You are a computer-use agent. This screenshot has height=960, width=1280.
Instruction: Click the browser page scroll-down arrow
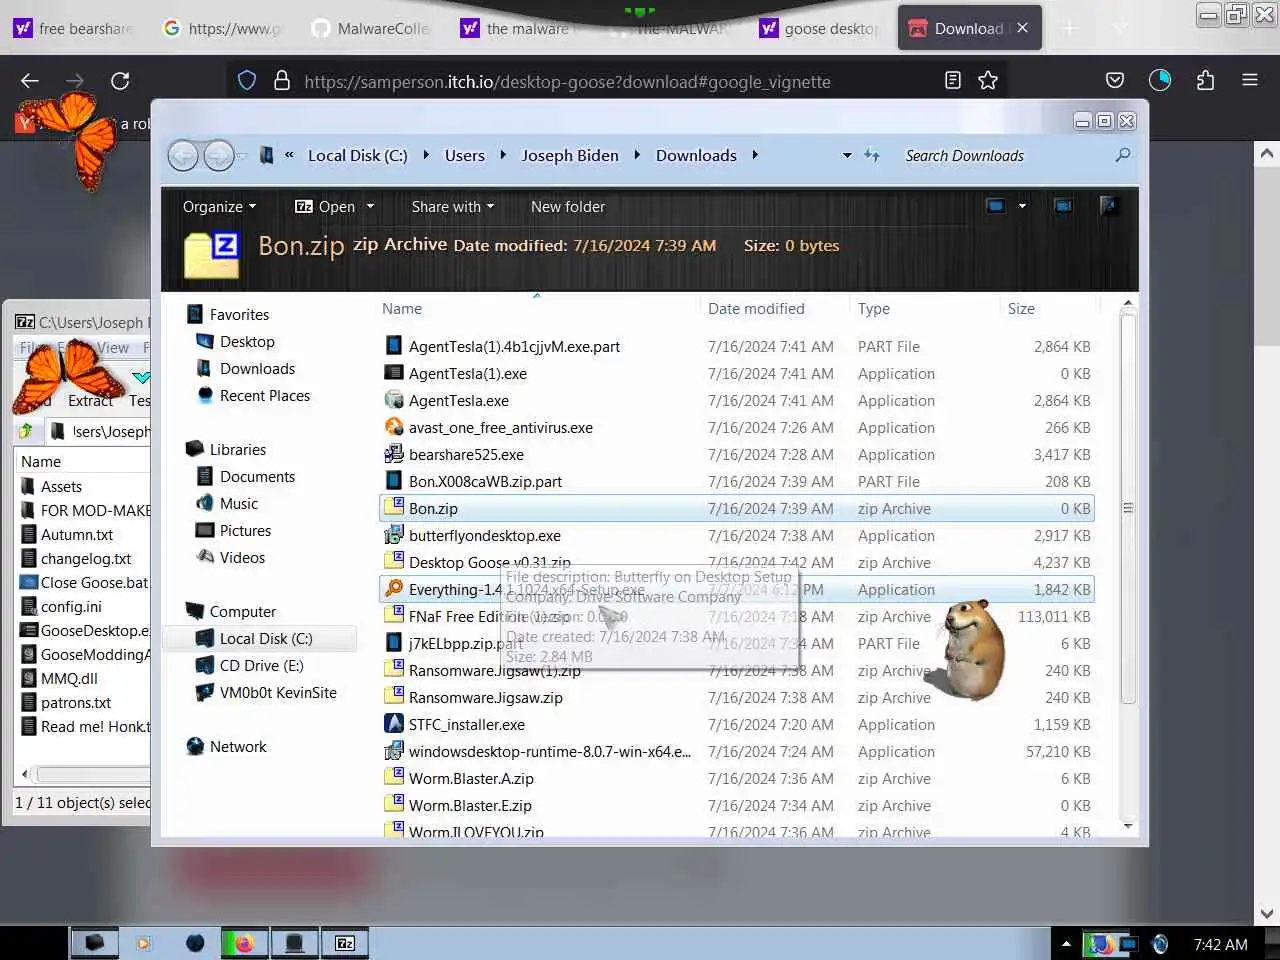1267,913
